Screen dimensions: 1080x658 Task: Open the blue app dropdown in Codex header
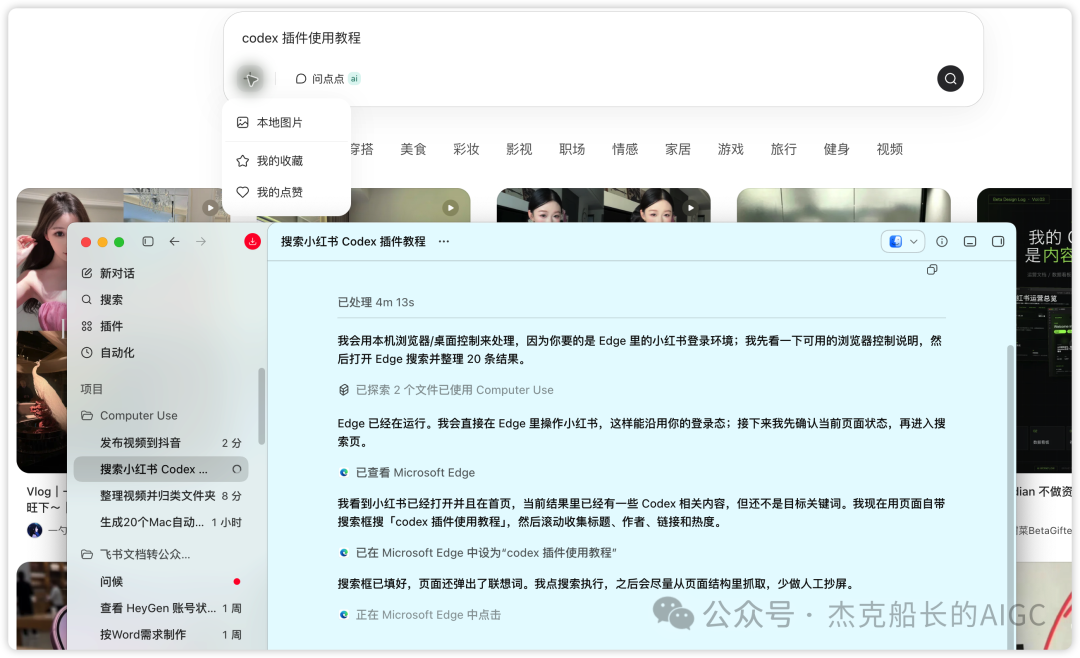coord(902,242)
